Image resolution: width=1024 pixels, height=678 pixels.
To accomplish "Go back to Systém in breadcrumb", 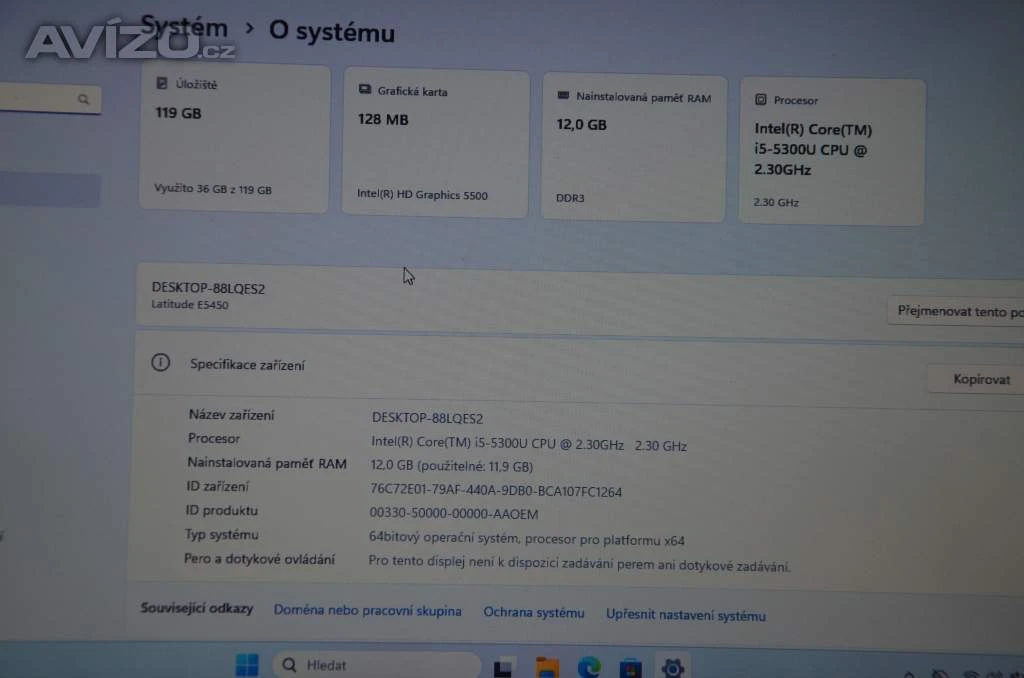I will [x=185, y=28].
